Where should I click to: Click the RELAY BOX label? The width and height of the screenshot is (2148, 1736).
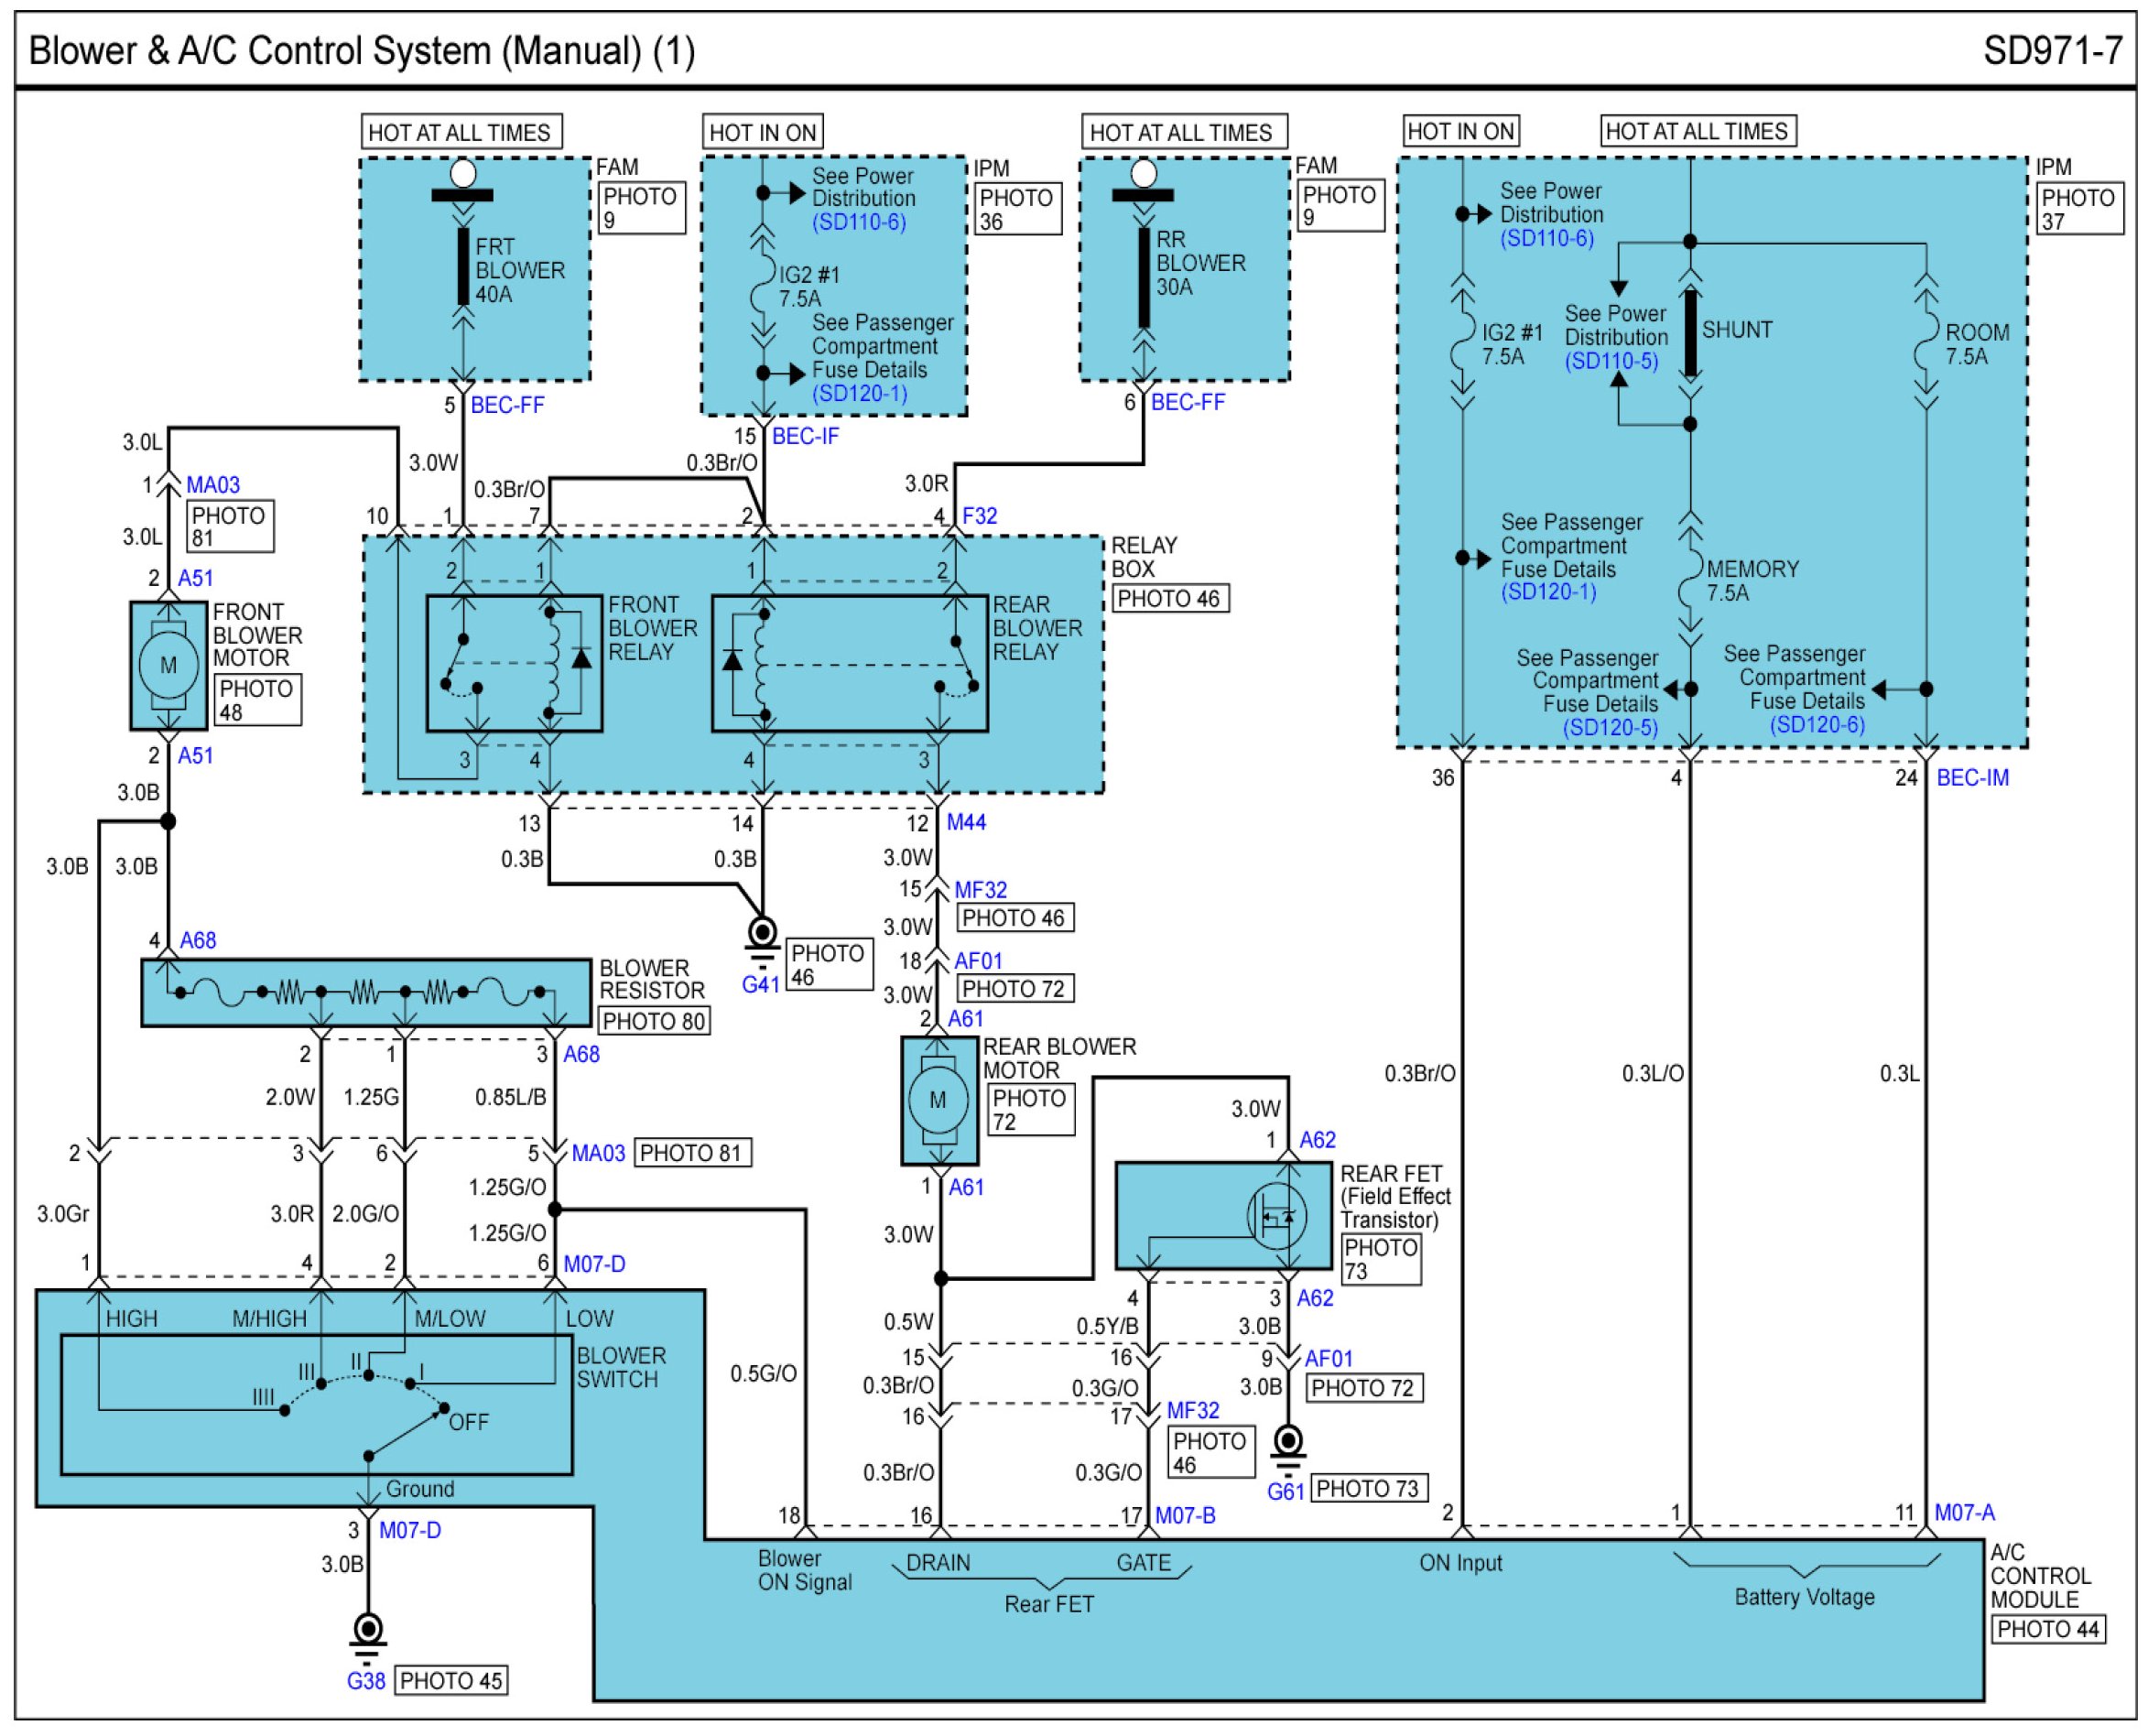[1144, 557]
